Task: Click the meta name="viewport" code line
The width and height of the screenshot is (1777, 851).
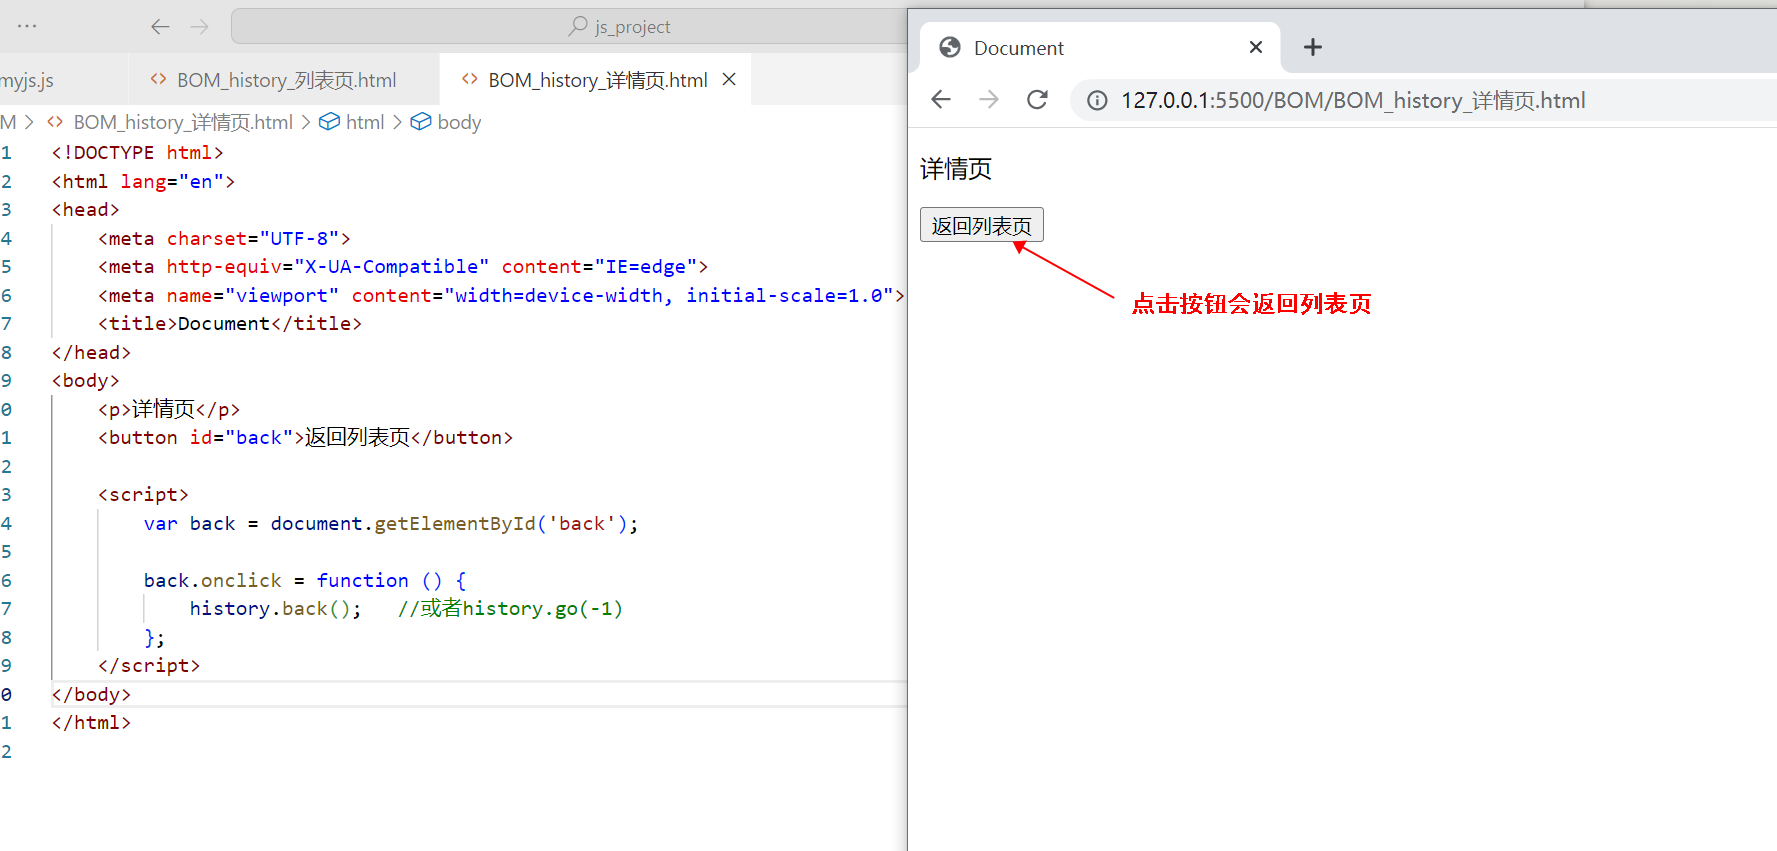Action: pyautogui.click(x=501, y=295)
